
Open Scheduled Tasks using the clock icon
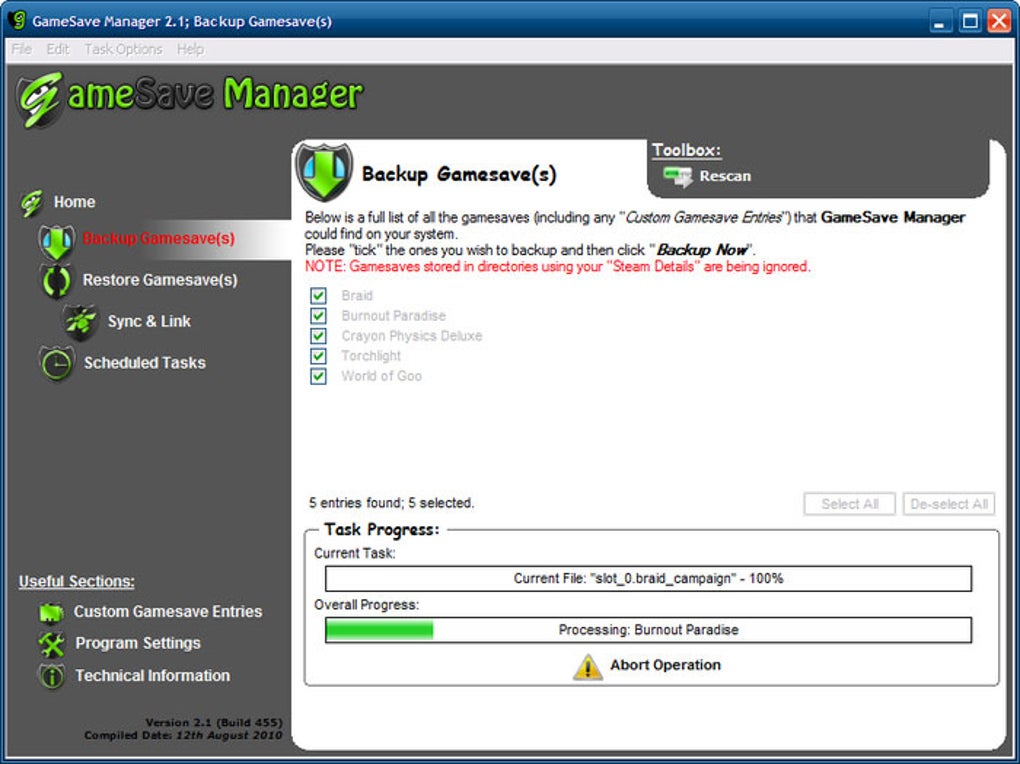point(58,362)
